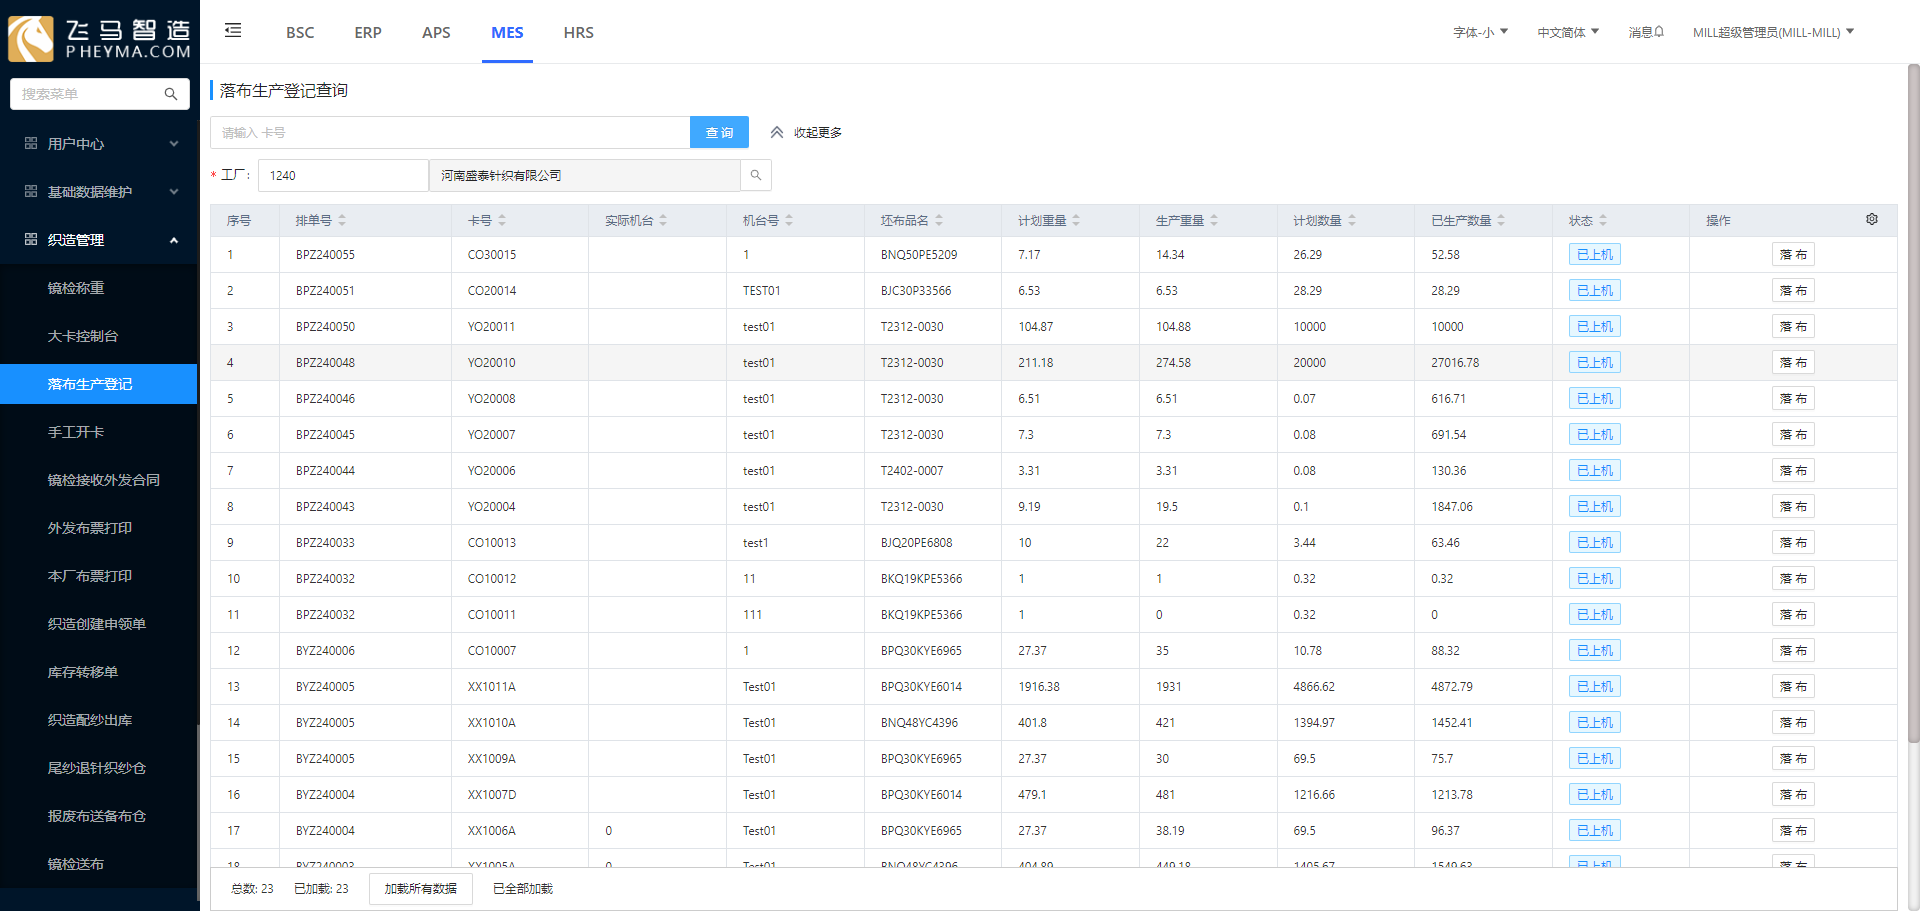This screenshot has width=1920, height=911.
Task: Sort by 状态 column arrows
Action: [x=1603, y=220]
